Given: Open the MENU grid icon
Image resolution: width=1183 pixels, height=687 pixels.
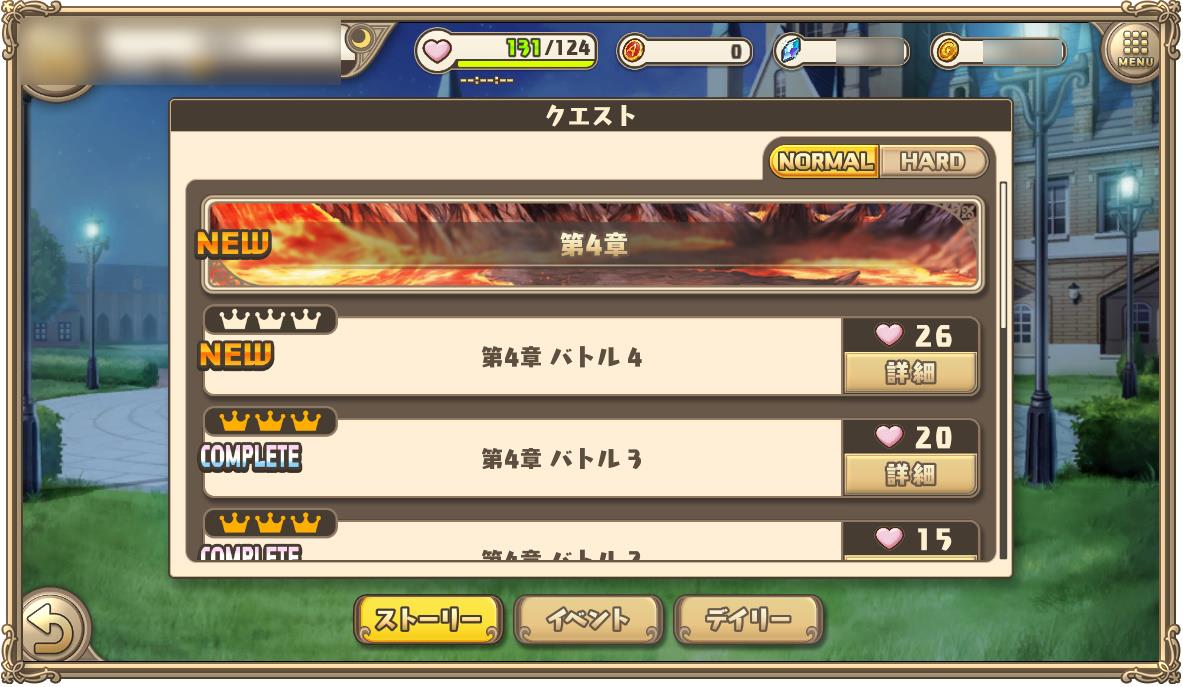Looking at the screenshot, I should pos(1135,50).
